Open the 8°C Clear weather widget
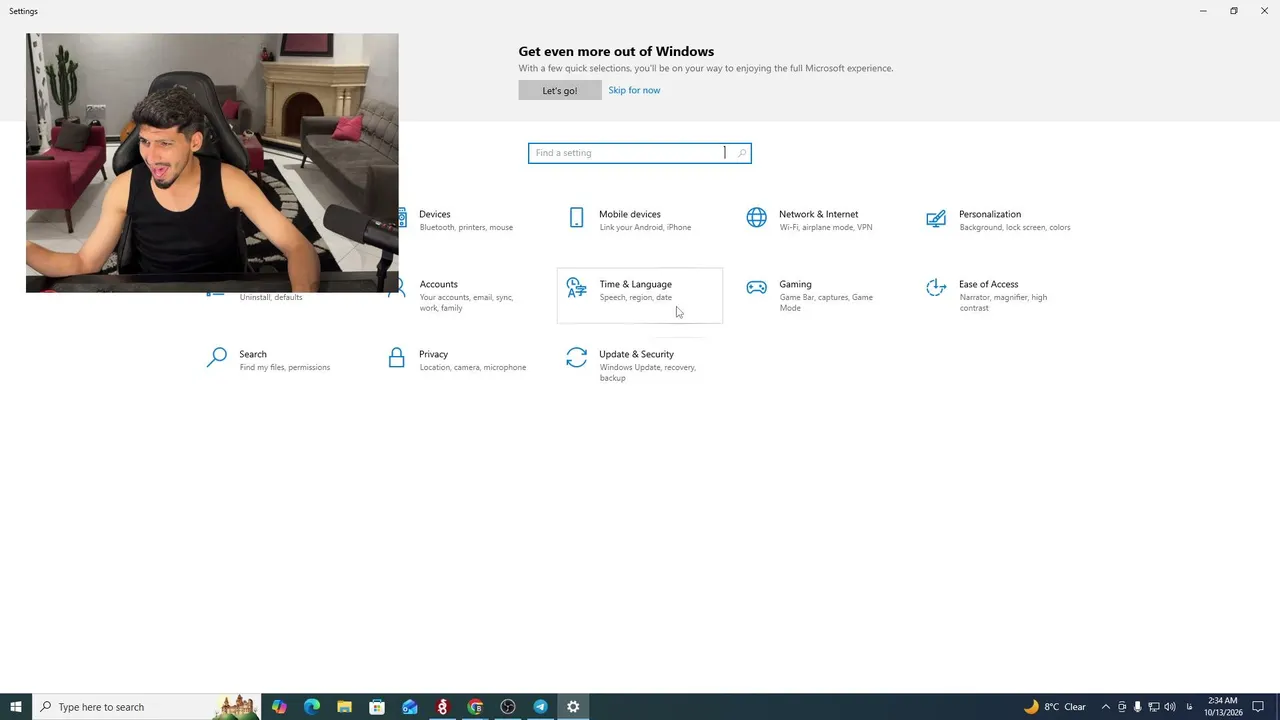The image size is (1280, 720). [1055, 707]
